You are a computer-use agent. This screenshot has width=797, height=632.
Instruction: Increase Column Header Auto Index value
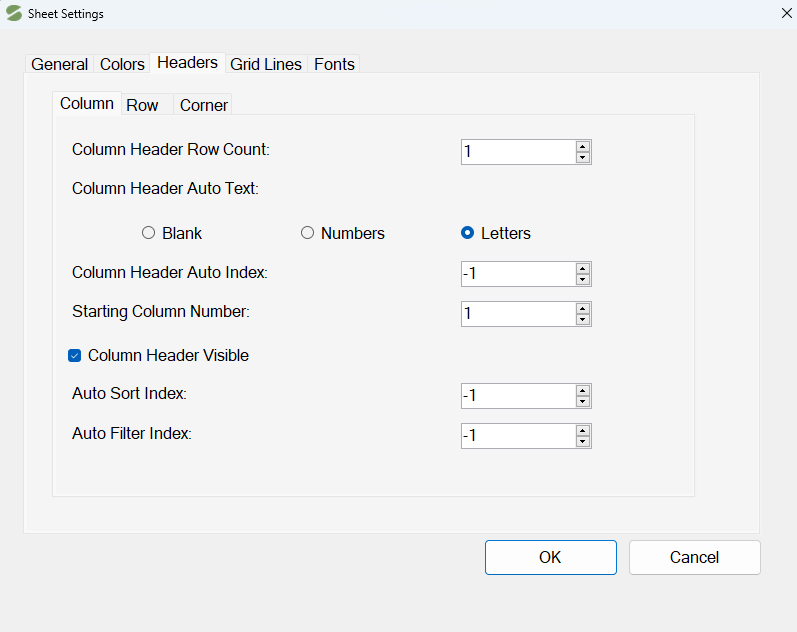tap(583, 268)
